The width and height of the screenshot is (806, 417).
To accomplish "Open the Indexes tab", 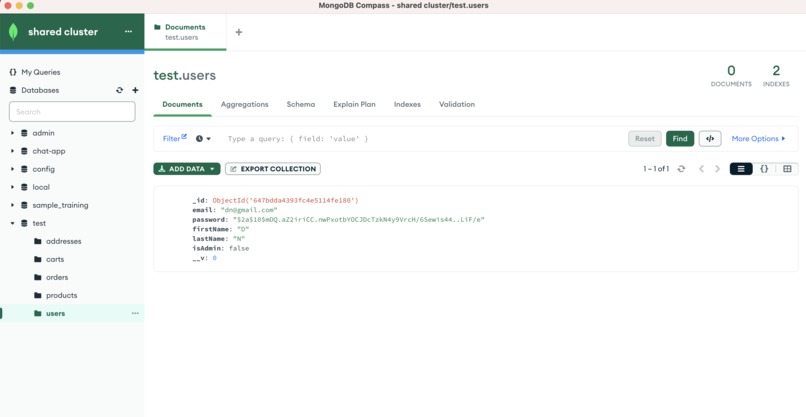I will (407, 104).
